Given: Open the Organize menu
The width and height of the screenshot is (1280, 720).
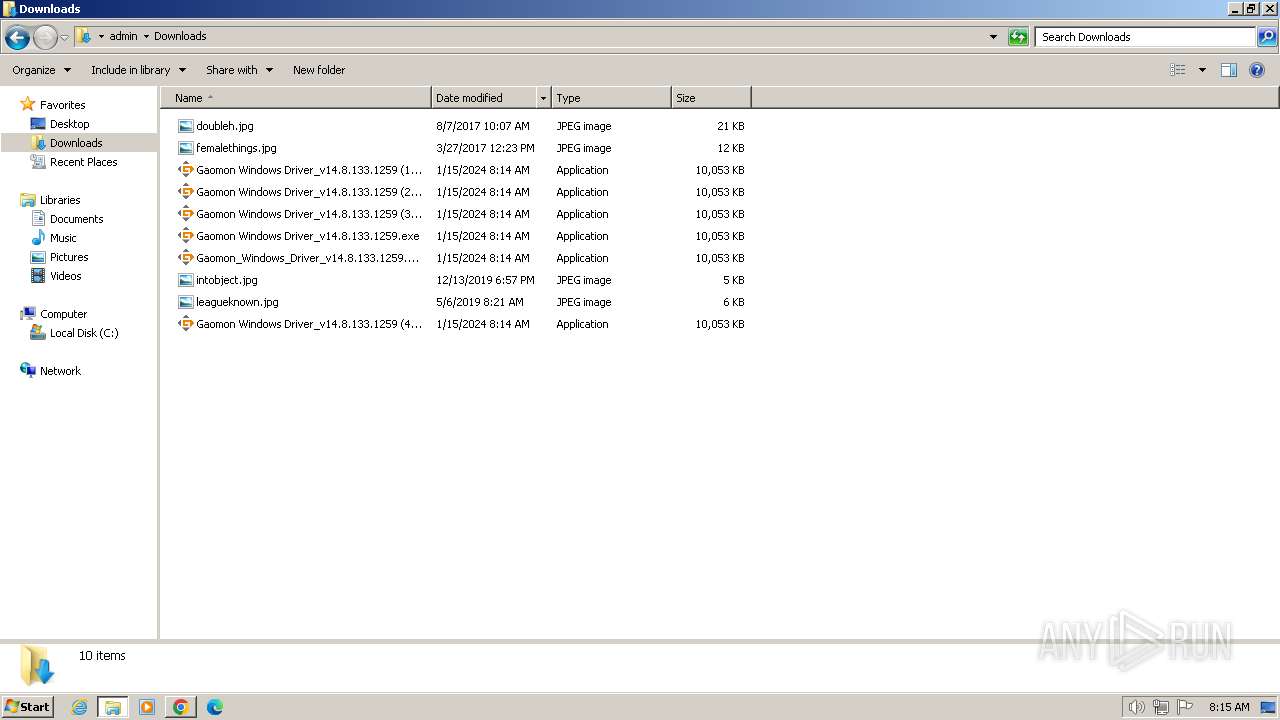Looking at the screenshot, I should 41,70.
